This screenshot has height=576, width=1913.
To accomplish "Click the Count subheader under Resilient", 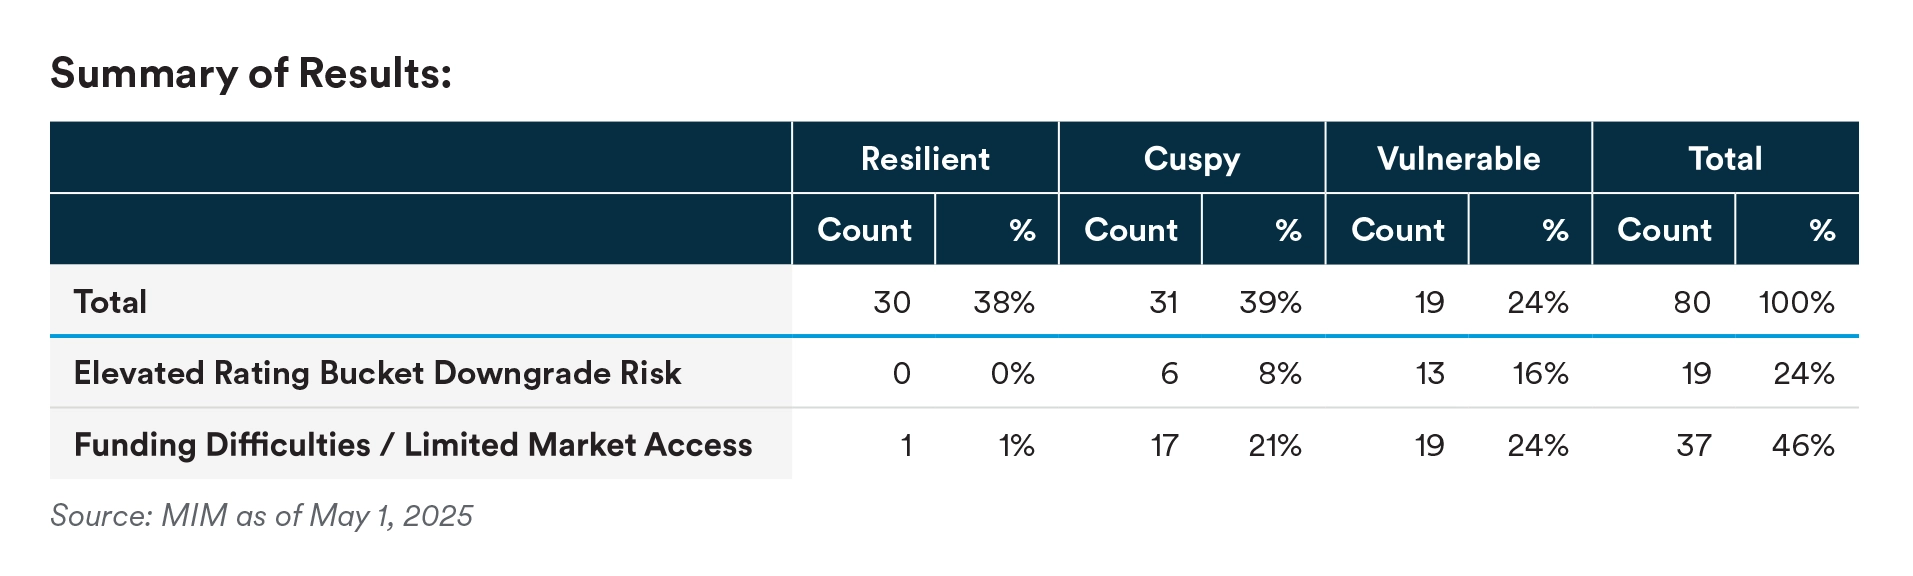I will (864, 230).
